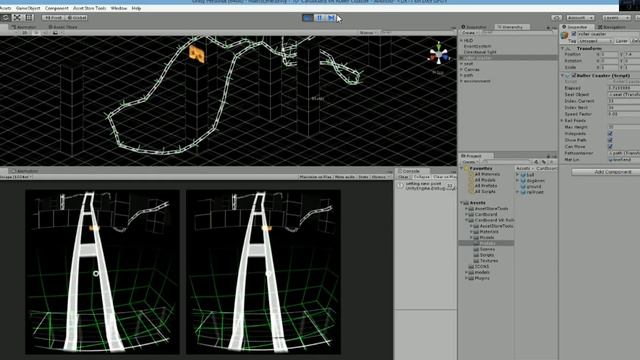Expand the path object in the Hierarchy
This screenshot has height=360, width=640.
coord(462,75)
